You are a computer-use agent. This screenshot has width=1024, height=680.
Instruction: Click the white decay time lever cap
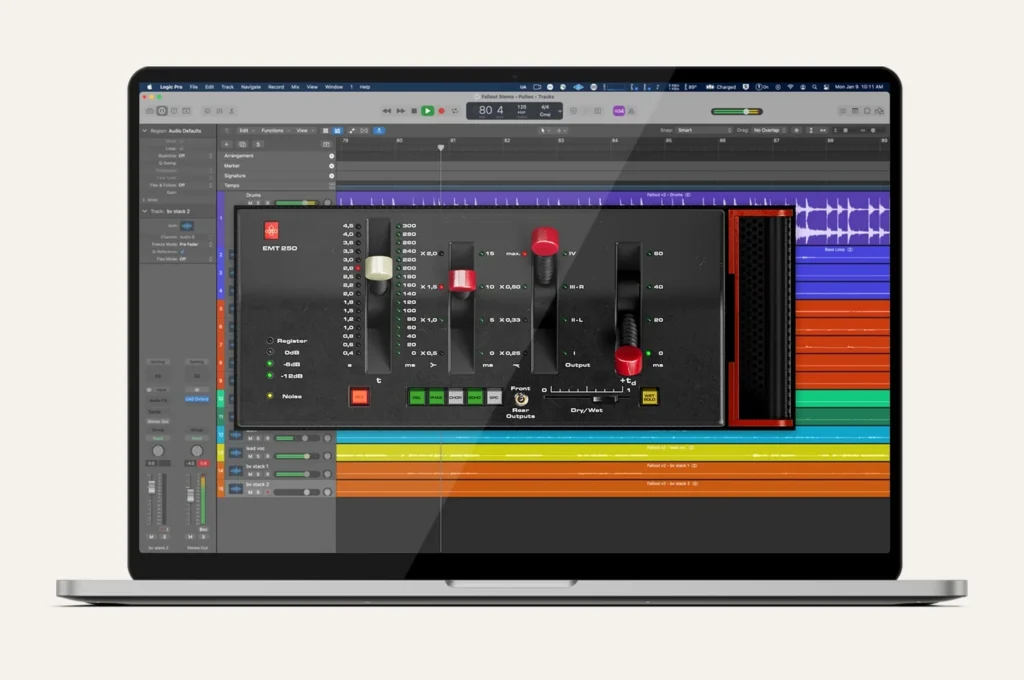[379, 268]
